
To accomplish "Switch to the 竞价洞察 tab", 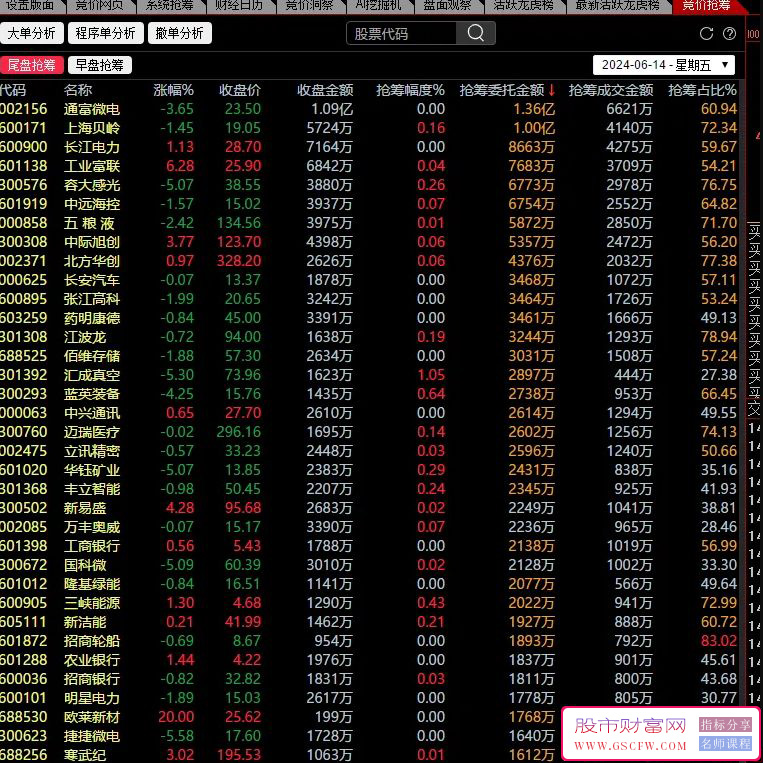I will coord(309,6).
